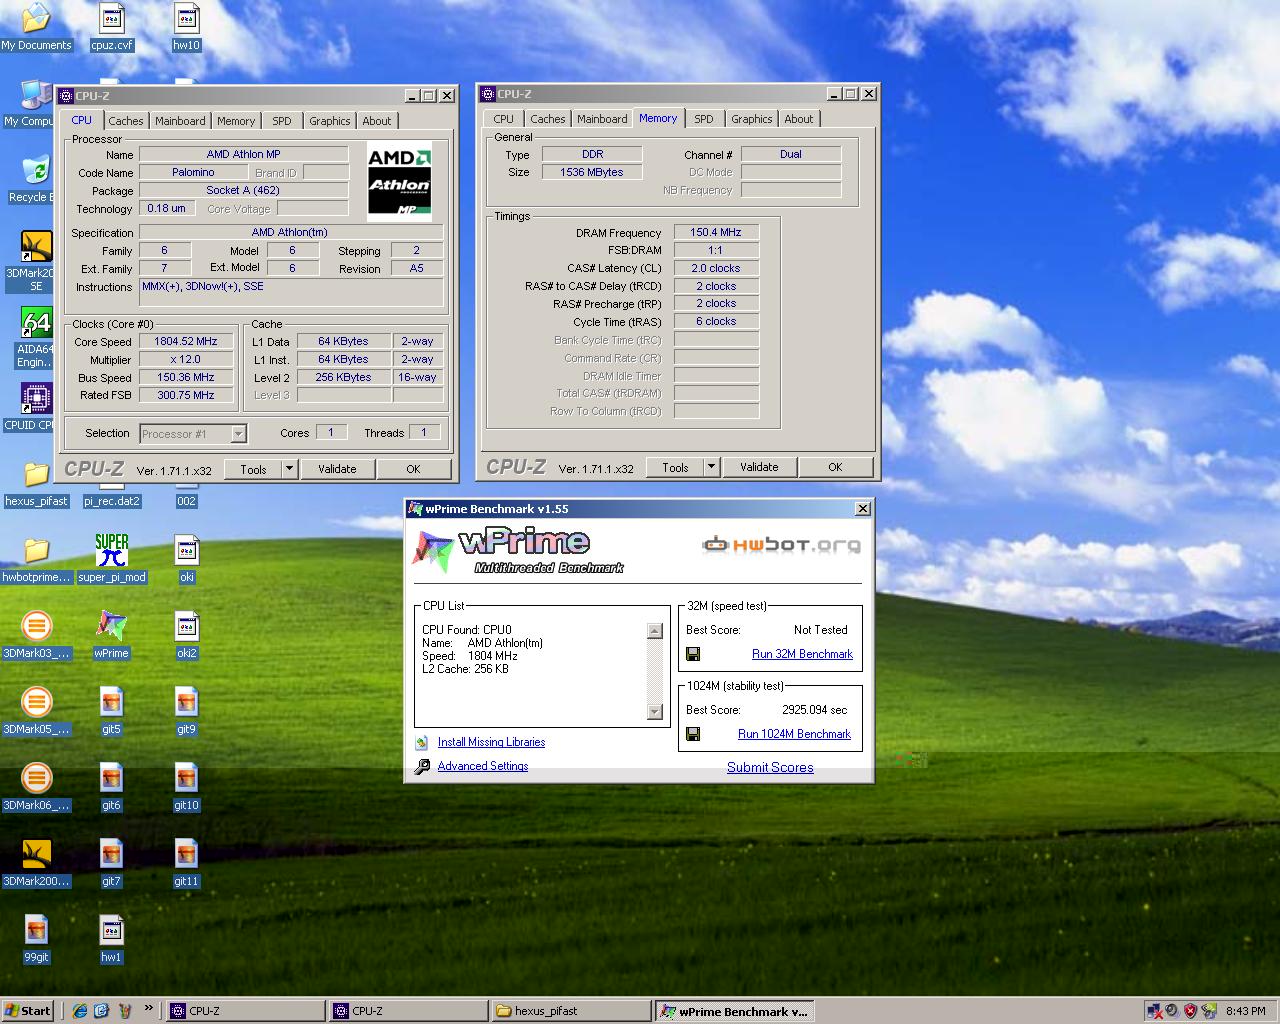Open the git7 image file
The width and height of the screenshot is (1280, 1024).
(x=111, y=864)
